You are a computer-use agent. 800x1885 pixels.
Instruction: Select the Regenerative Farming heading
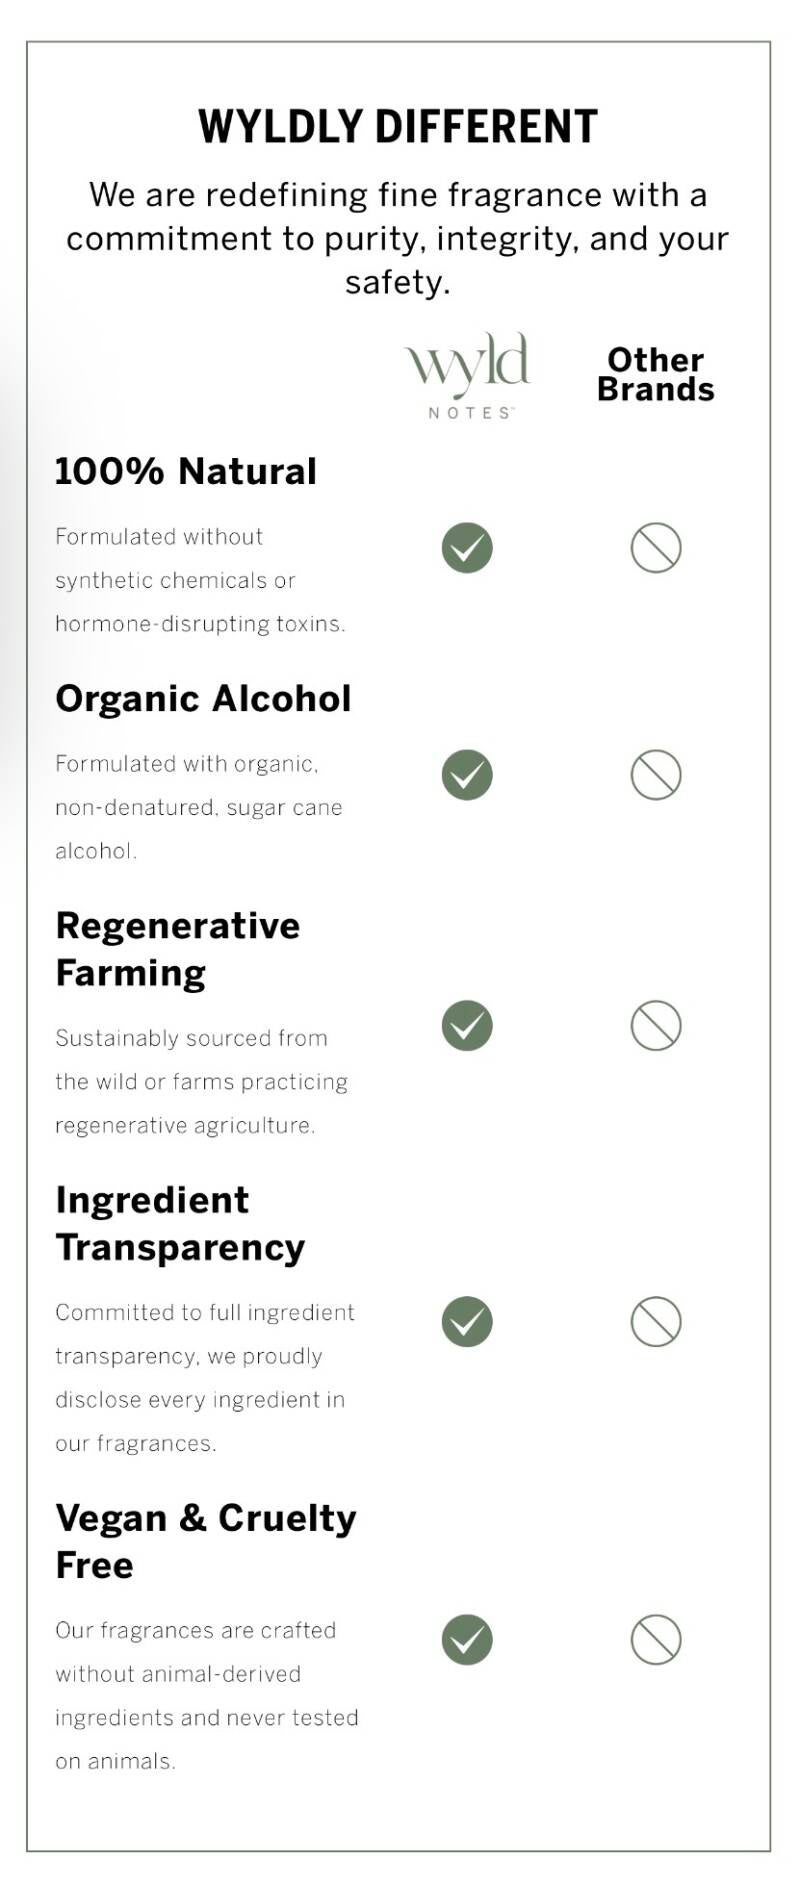(x=178, y=949)
